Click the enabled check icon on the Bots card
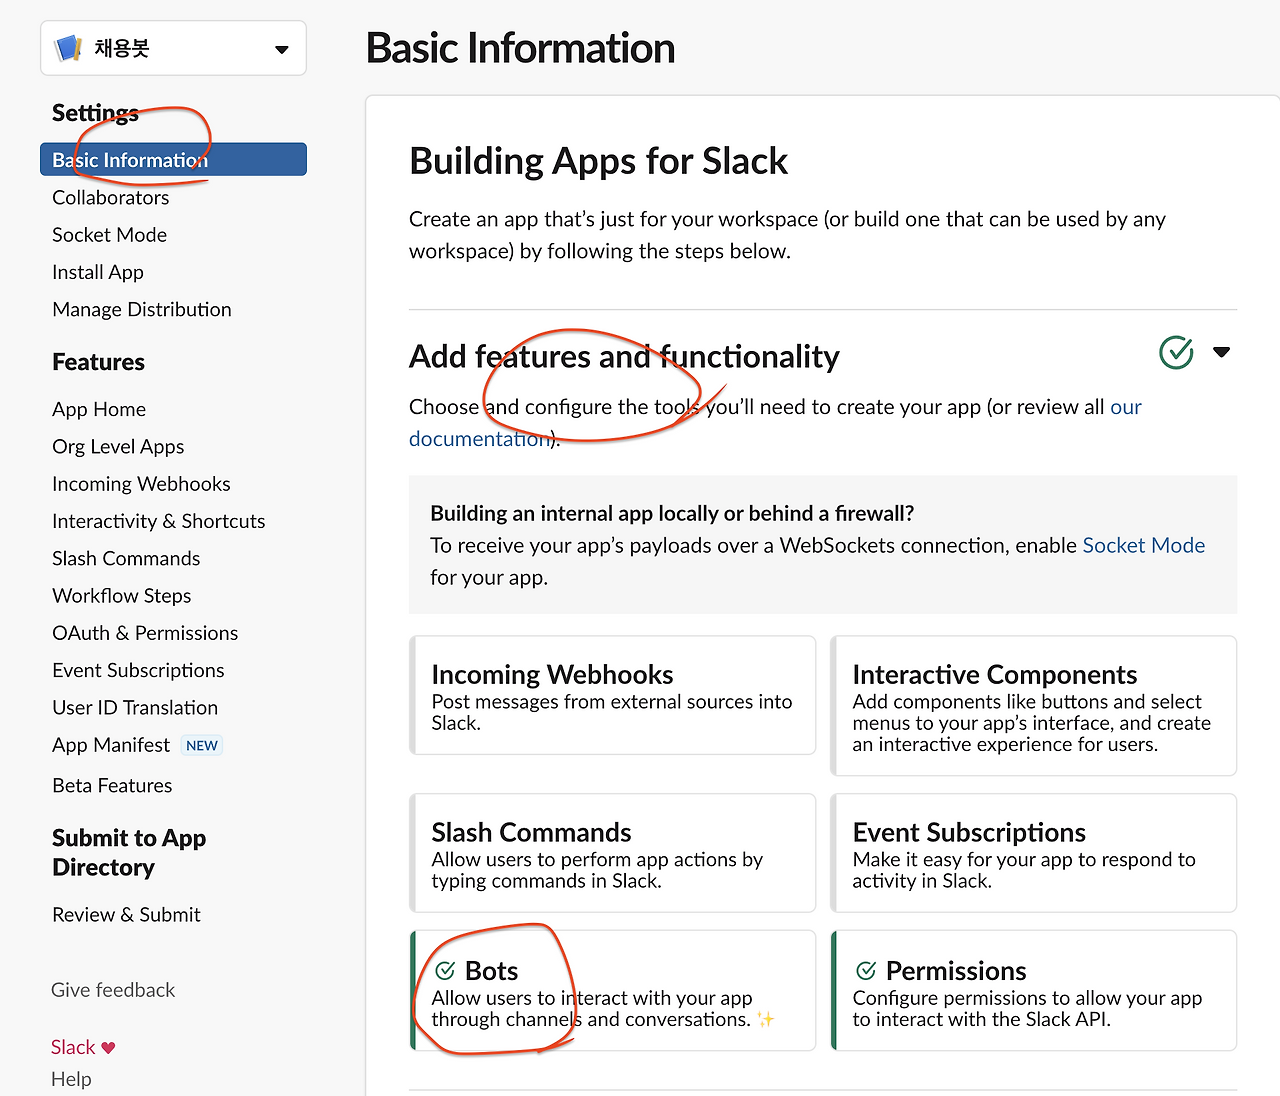Viewport: 1280px width, 1096px height. (x=444, y=969)
